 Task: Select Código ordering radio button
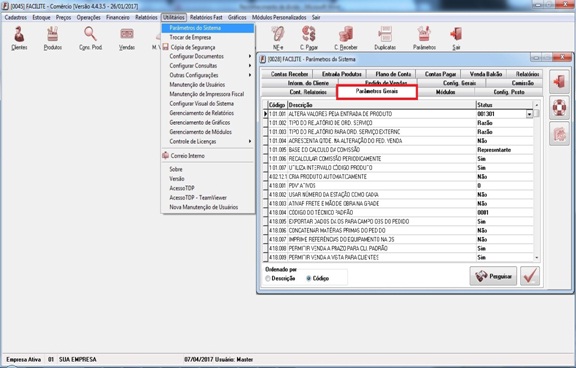[x=309, y=278]
